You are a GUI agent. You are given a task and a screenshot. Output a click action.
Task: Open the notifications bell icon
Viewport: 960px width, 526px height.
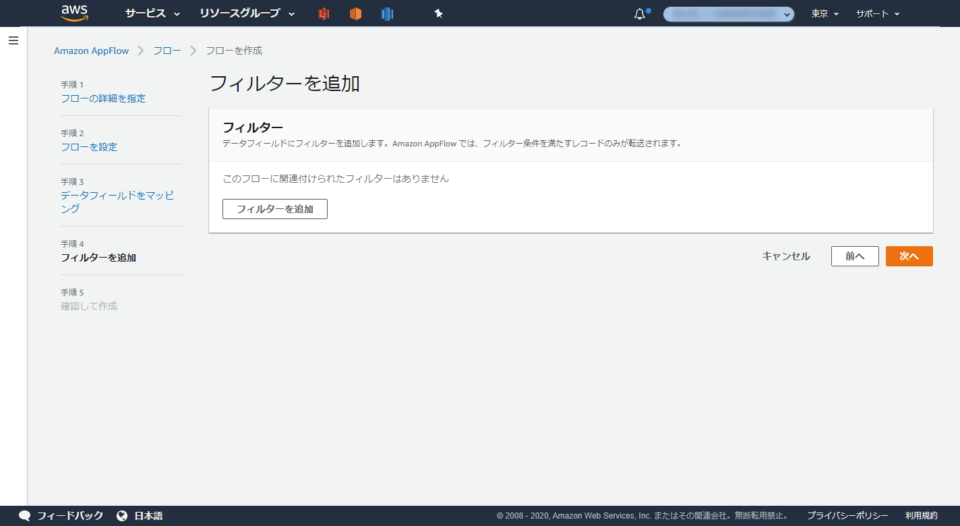pos(640,13)
